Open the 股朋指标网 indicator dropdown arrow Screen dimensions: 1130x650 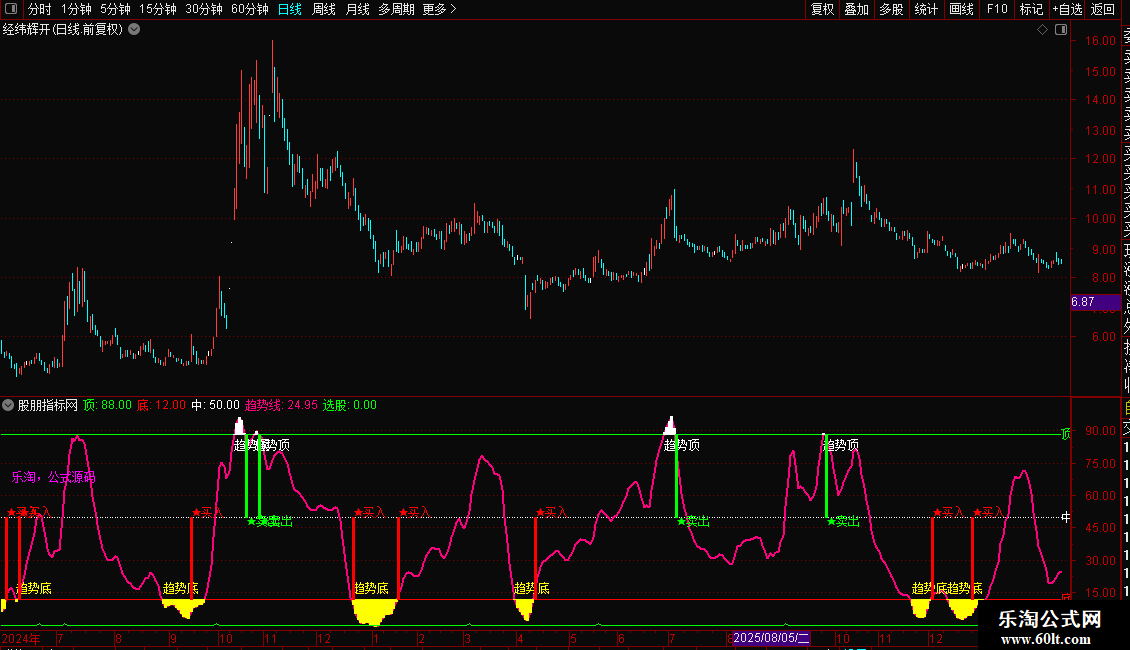coord(8,405)
